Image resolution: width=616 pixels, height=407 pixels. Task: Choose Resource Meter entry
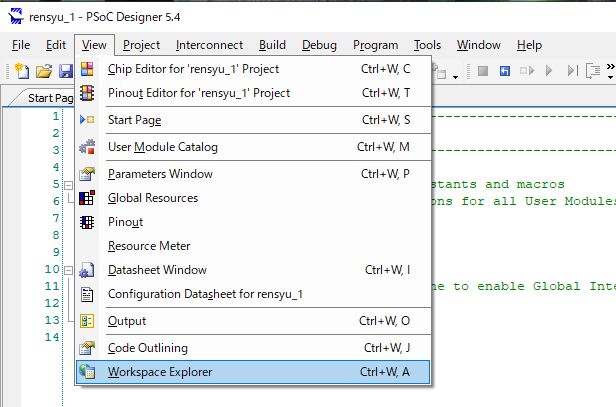[253, 246]
